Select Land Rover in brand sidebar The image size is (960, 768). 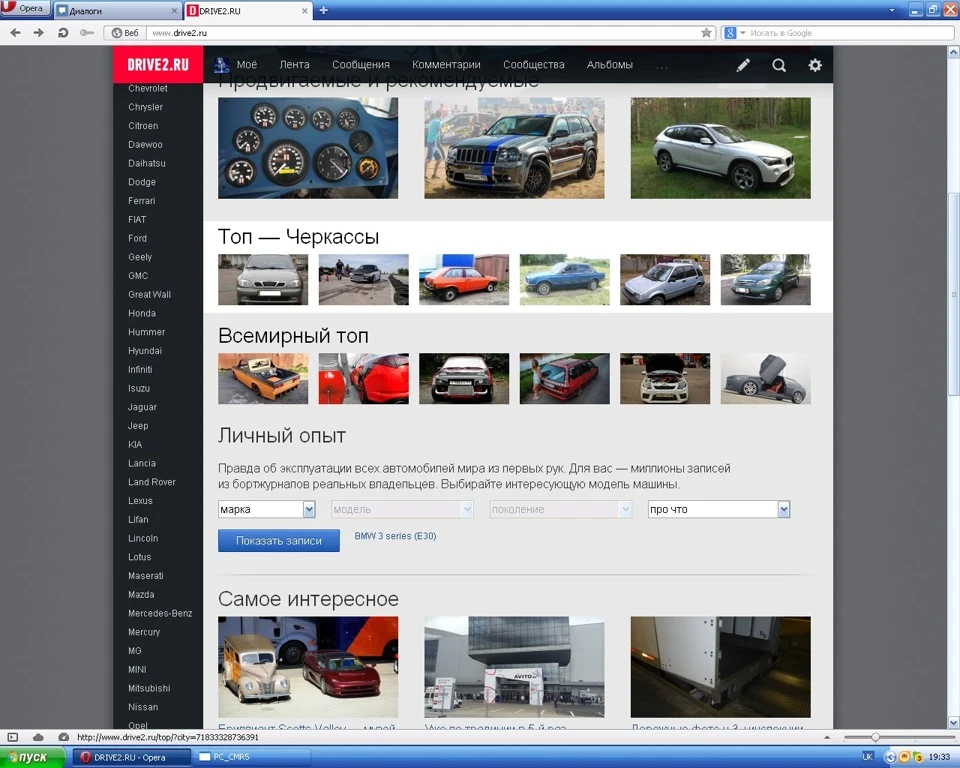[152, 482]
